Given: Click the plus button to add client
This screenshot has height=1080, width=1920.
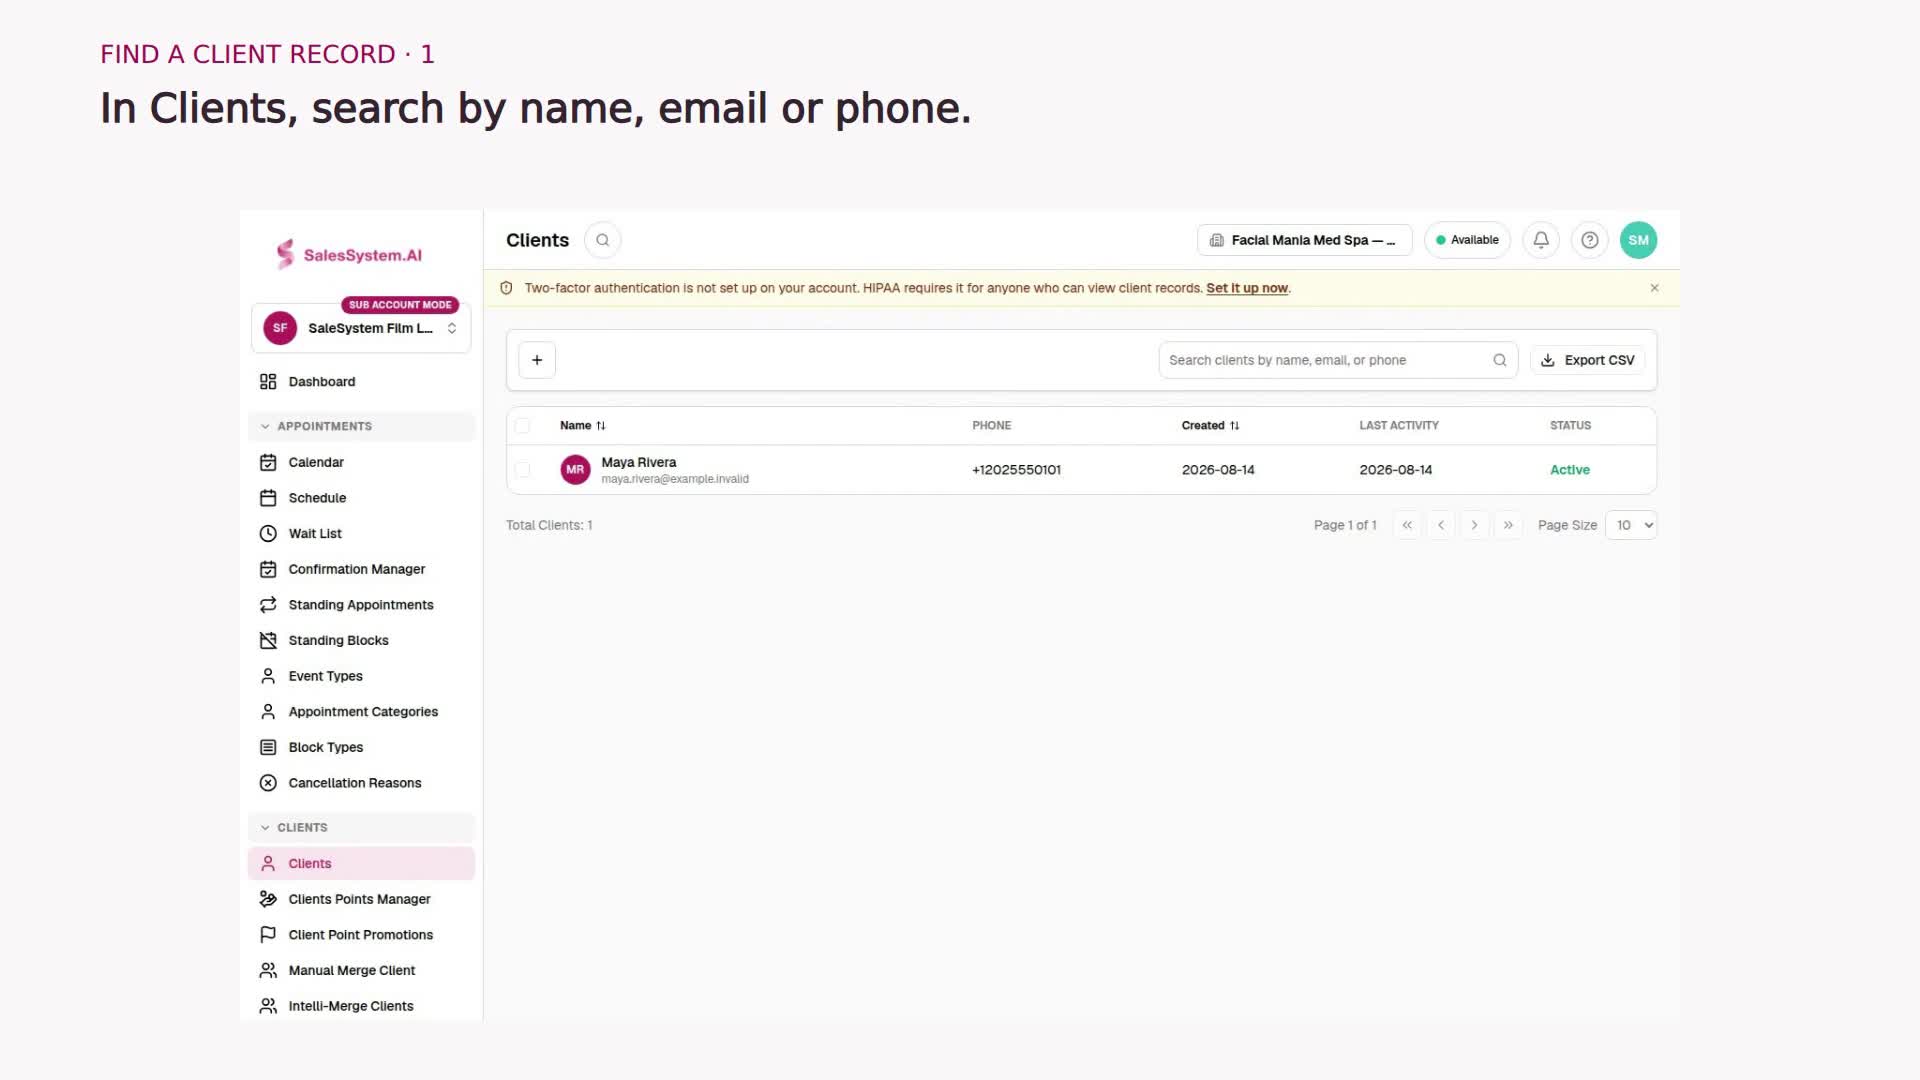Looking at the screenshot, I should point(537,360).
